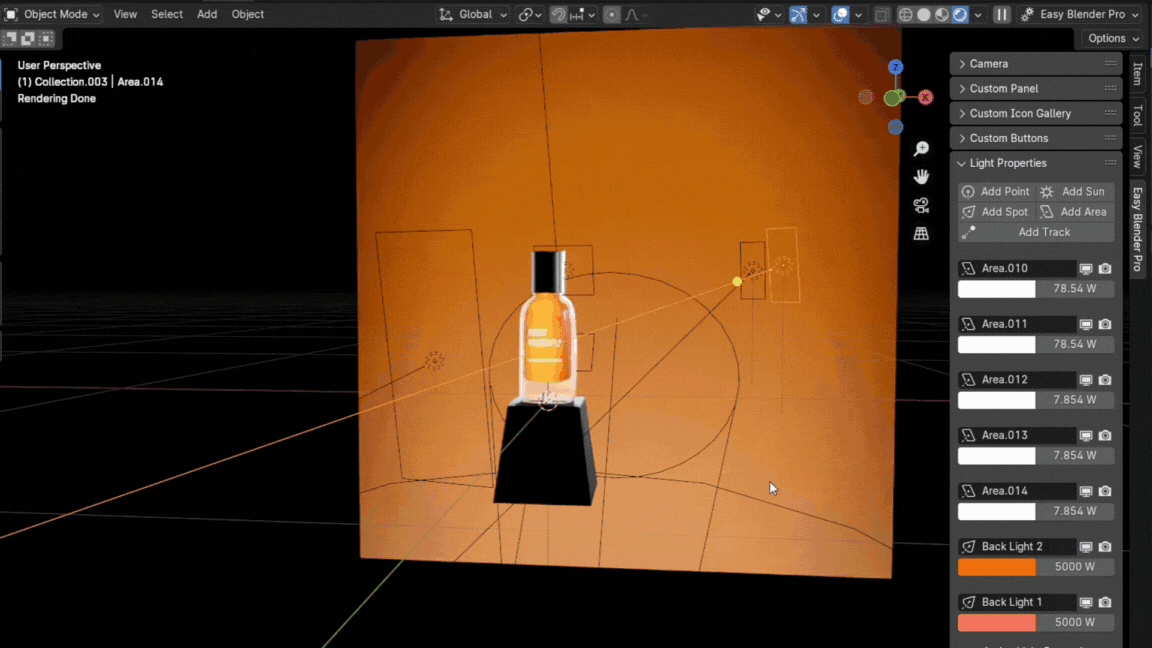Viewport: 1152px width, 648px height.
Task: Toggle viewport visibility for Area.010
Action: click(x=1085, y=268)
